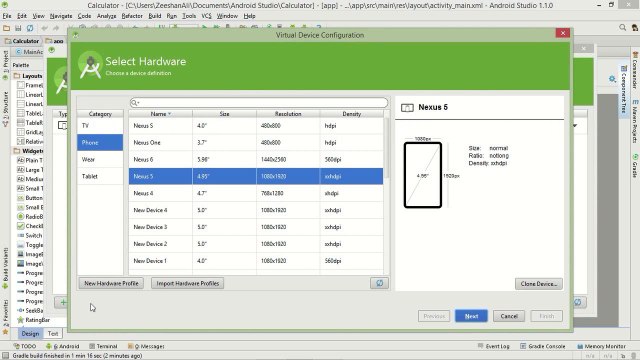Select the Nexus One row
The image size is (640, 360).
[256, 142]
